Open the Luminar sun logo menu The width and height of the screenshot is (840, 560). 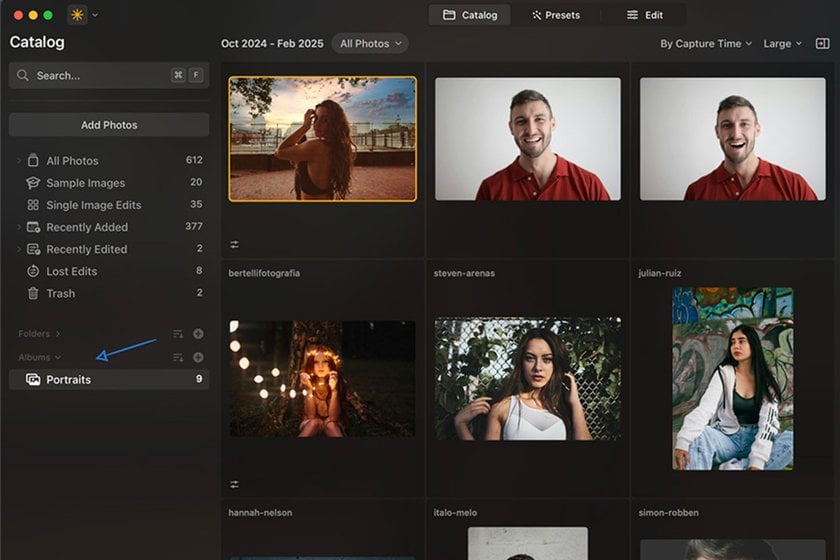pyautogui.click(x=77, y=15)
